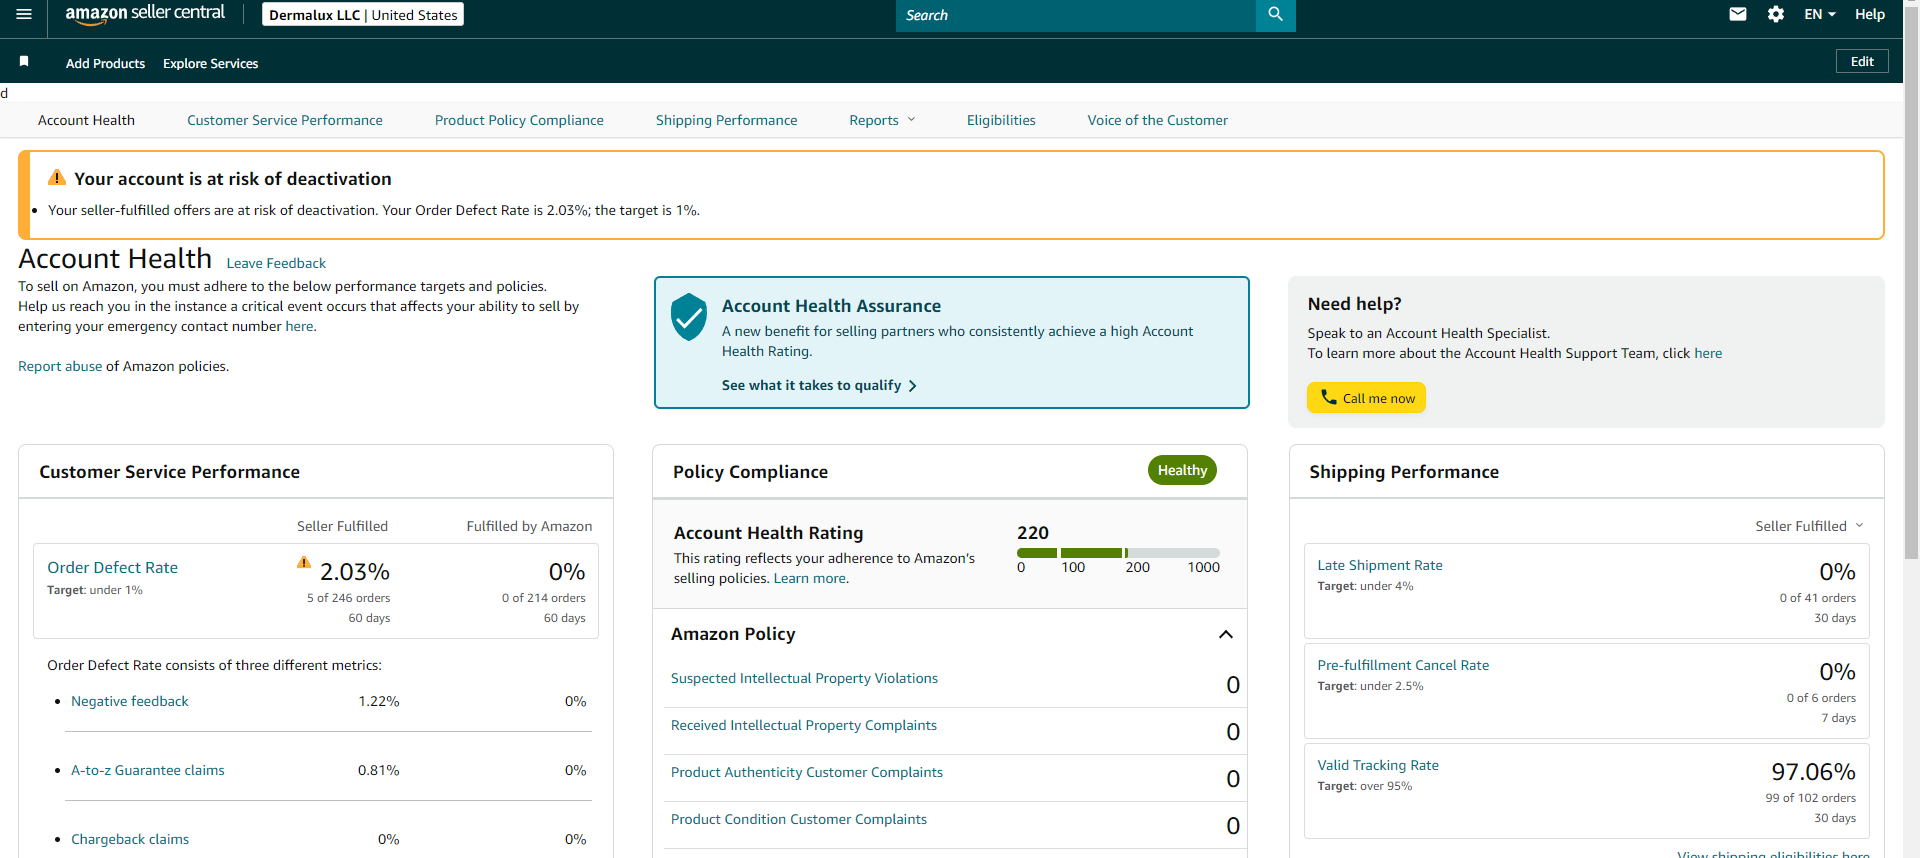Click the Customer Service Performance card heading
The height and width of the screenshot is (858, 1920).
tap(169, 472)
